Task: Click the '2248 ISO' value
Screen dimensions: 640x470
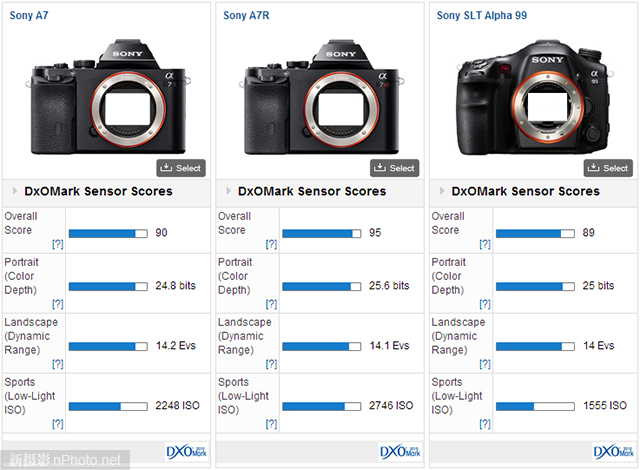Action: [x=178, y=406]
